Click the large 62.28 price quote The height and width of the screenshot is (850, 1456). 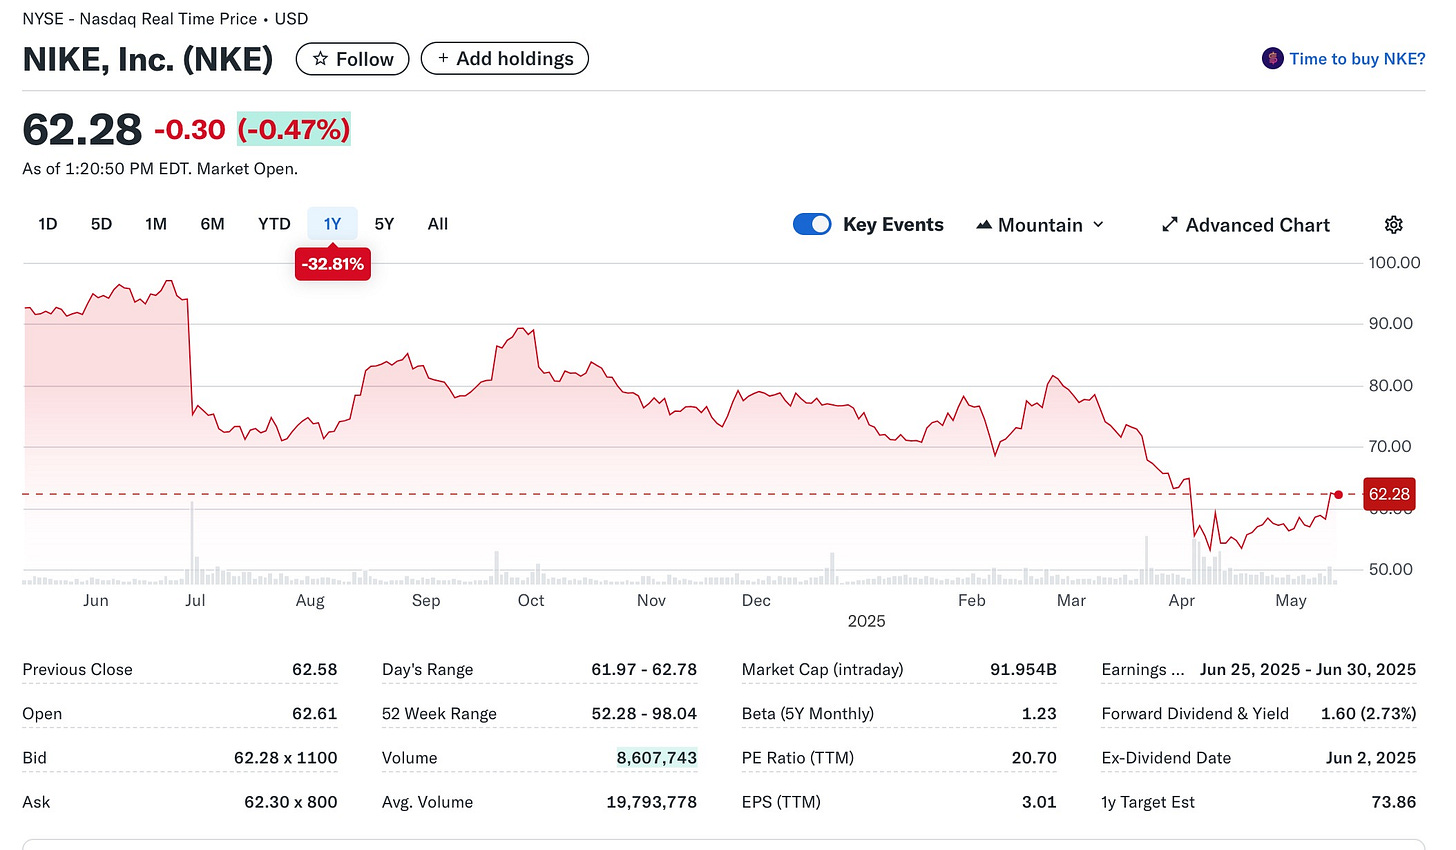(82, 130)
